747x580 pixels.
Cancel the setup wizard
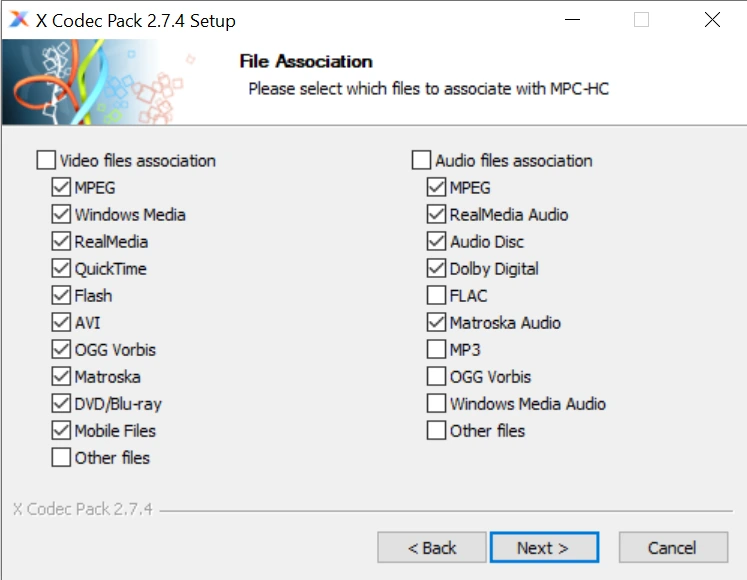coord(672,548)
